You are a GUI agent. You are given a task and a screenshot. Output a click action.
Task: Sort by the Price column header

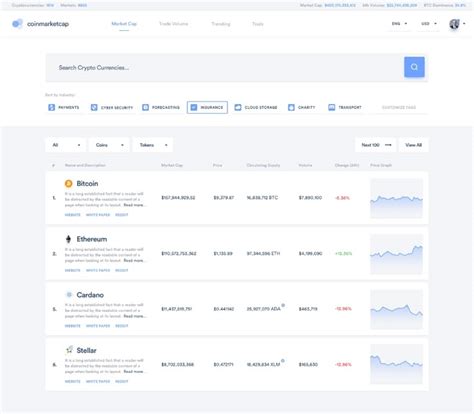coord(217,165)
